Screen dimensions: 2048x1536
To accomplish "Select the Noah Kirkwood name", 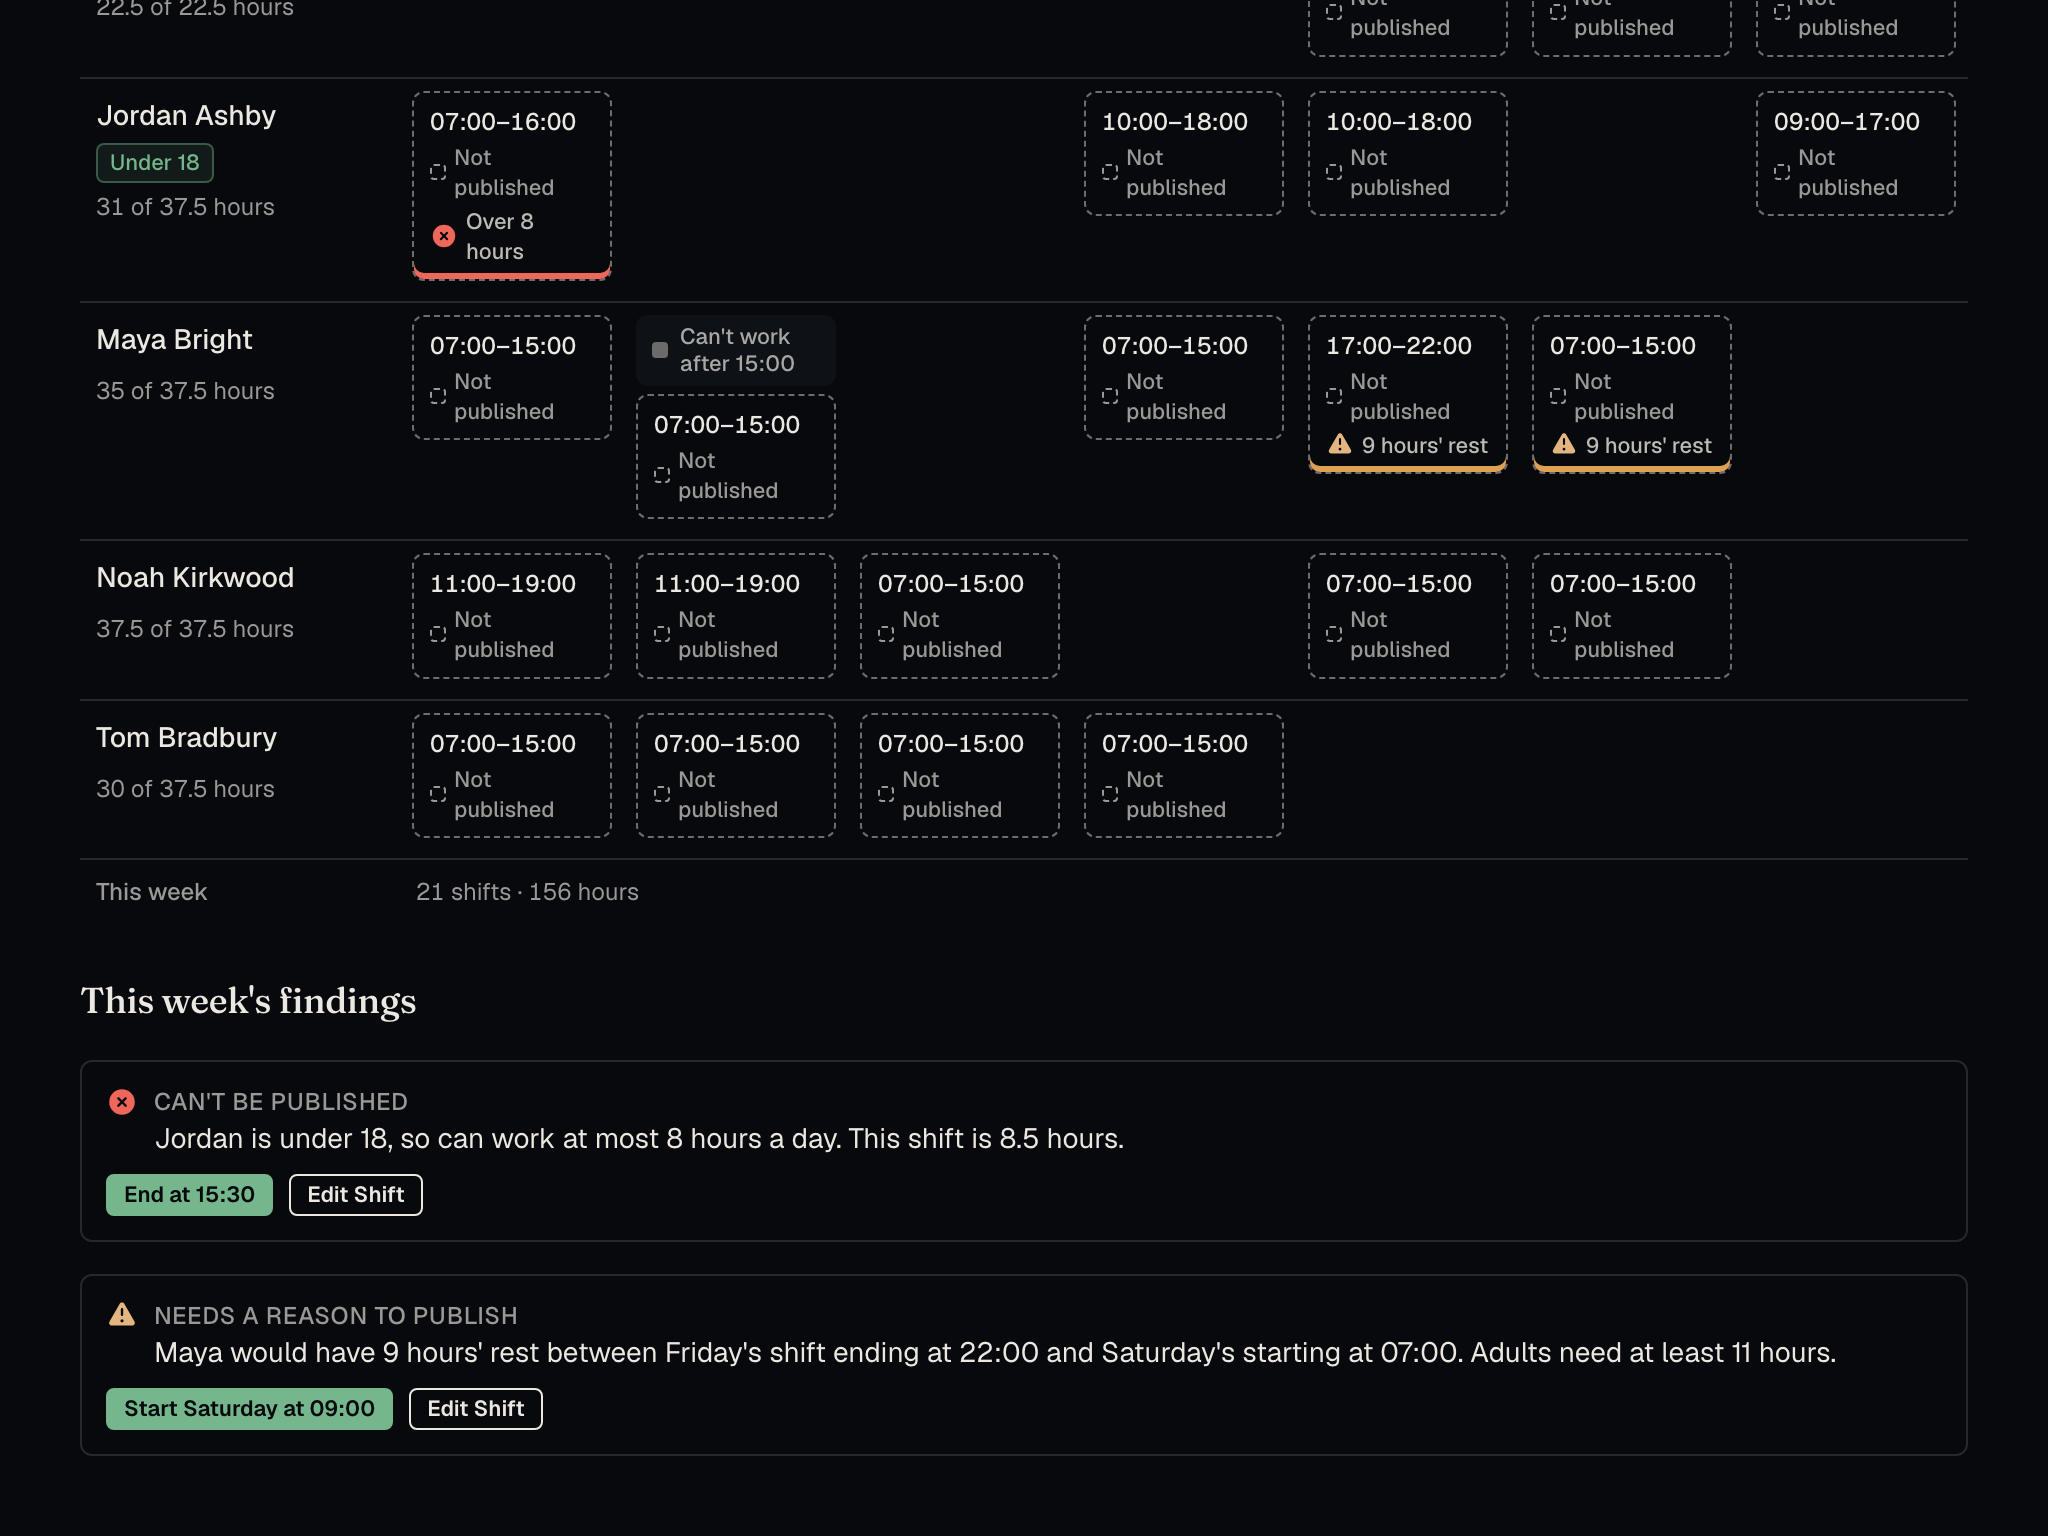I will tap(195, 578).
